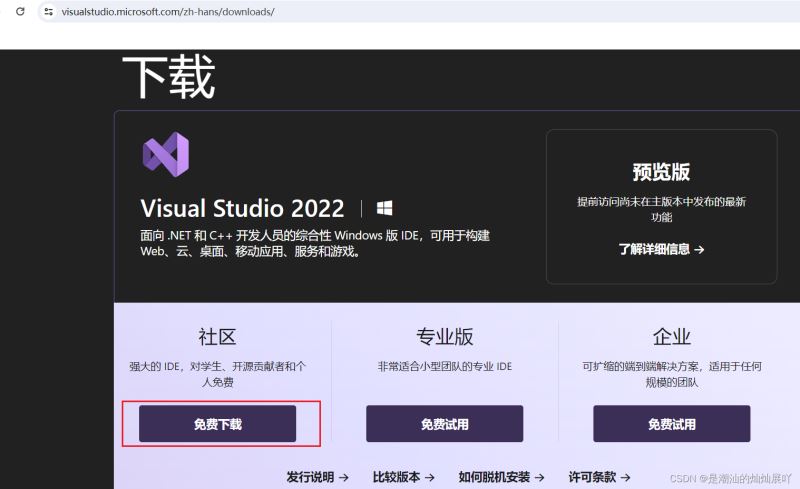The image size is (800, 489).
Task: Open the 了解详细信息 link
Action: click(x=661, y=249)
